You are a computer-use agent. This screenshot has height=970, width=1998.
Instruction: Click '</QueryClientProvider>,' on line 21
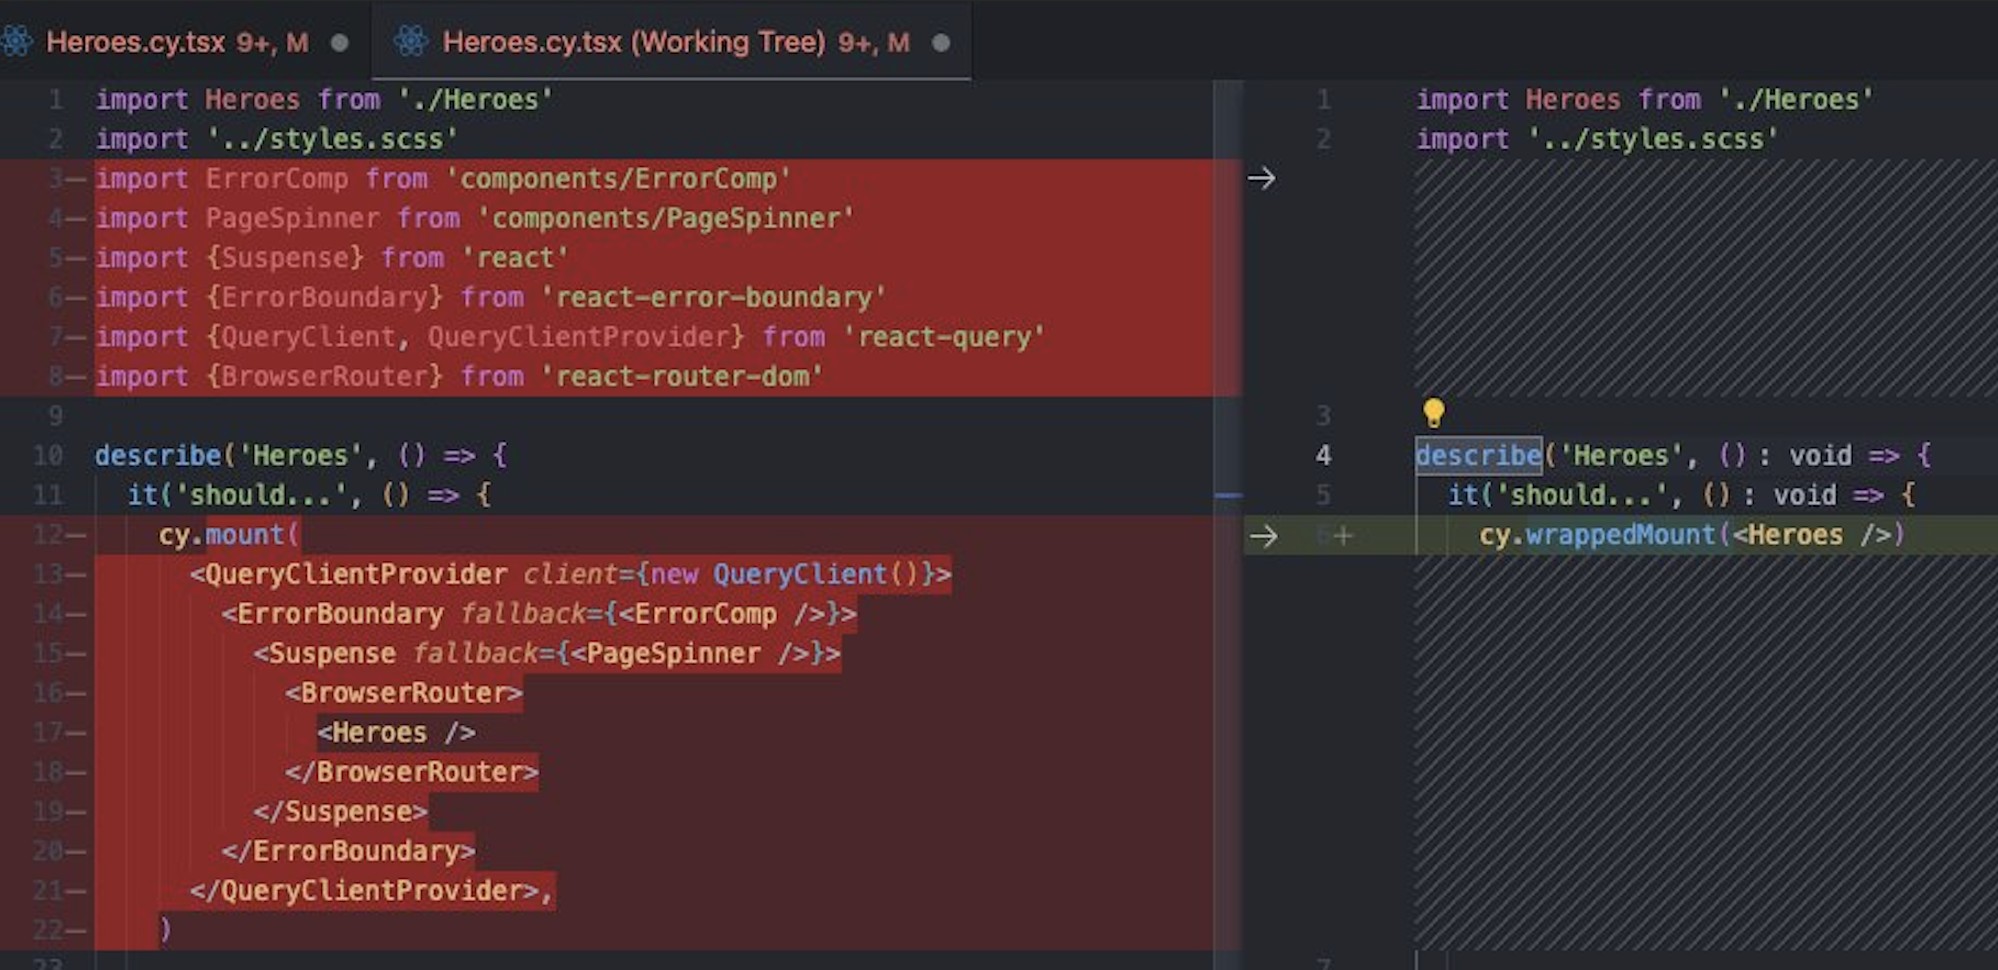click(371, 891)
